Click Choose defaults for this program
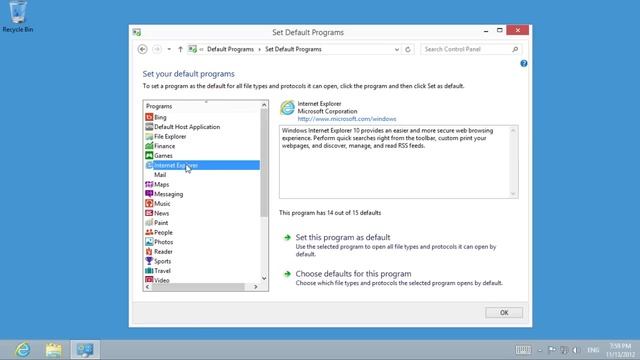This screenshot has width=640, height=360. pyautogui.click(x=353, y=273)
